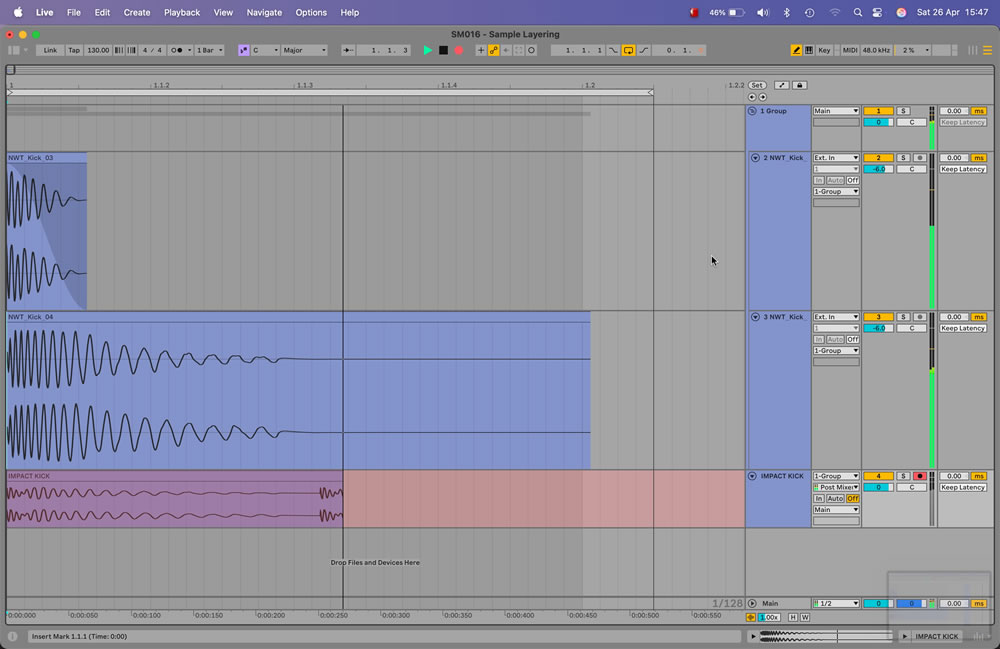Open macOS Control Center
This screenshot has width=1000, height=649.
coord(878,12)
